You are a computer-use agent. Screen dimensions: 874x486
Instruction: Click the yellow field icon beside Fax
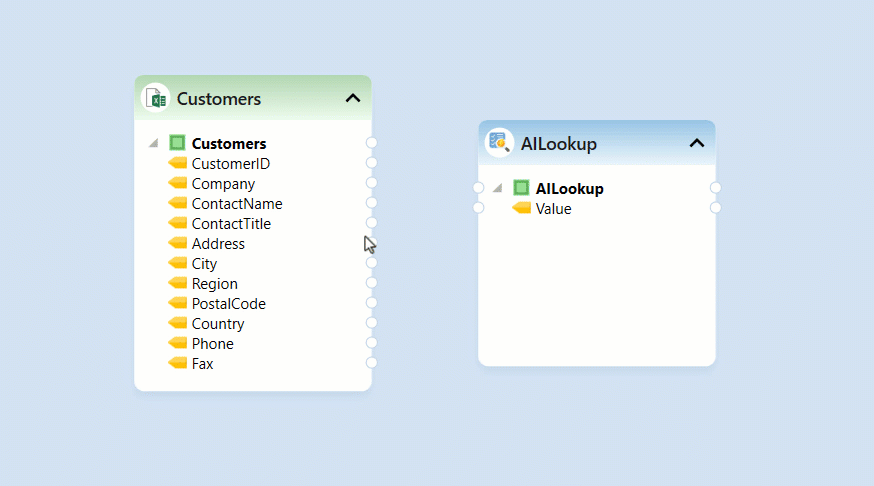tap(178, 363)
